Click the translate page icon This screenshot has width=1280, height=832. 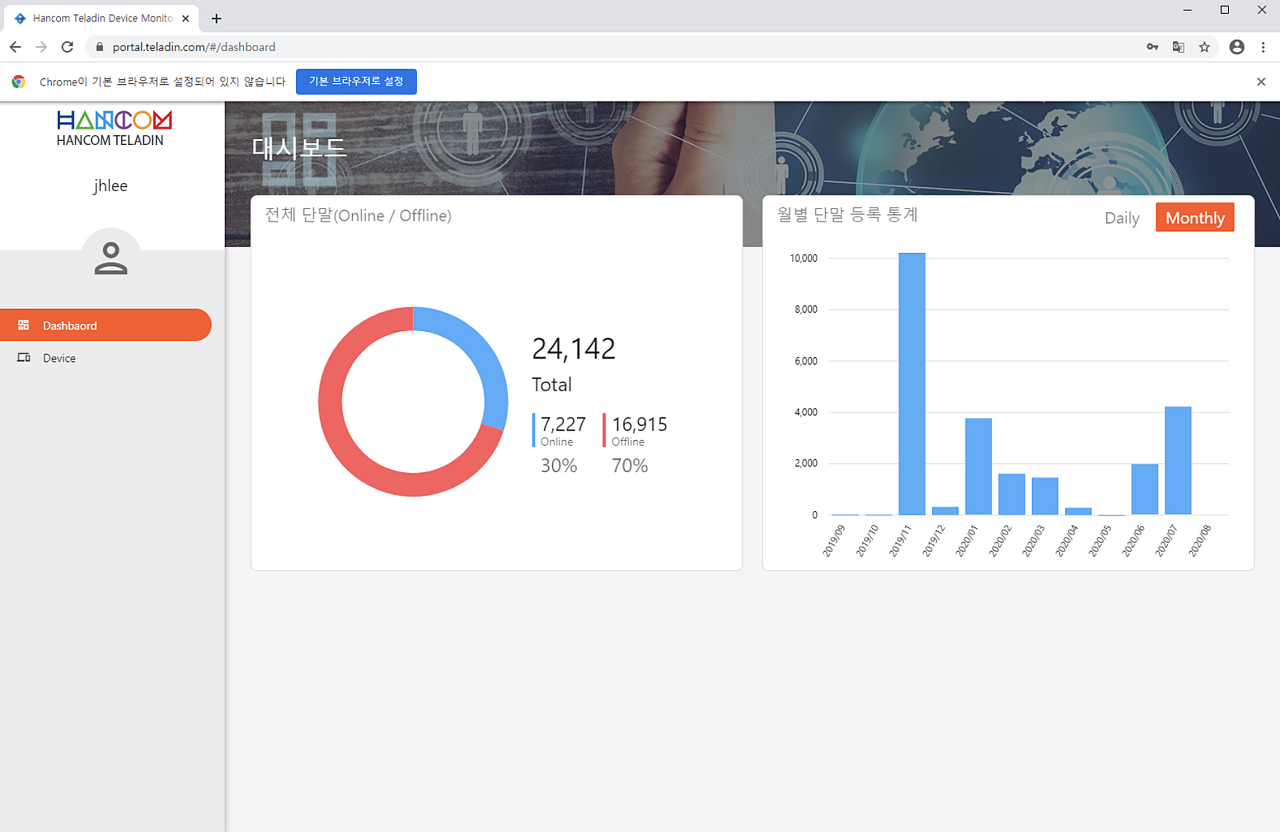point(1179,47)
